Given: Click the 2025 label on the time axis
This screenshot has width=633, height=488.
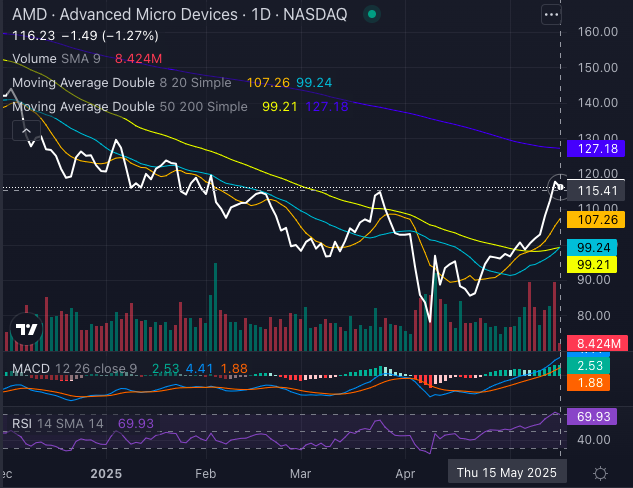Looking at the screenshot, I should 106,473.
